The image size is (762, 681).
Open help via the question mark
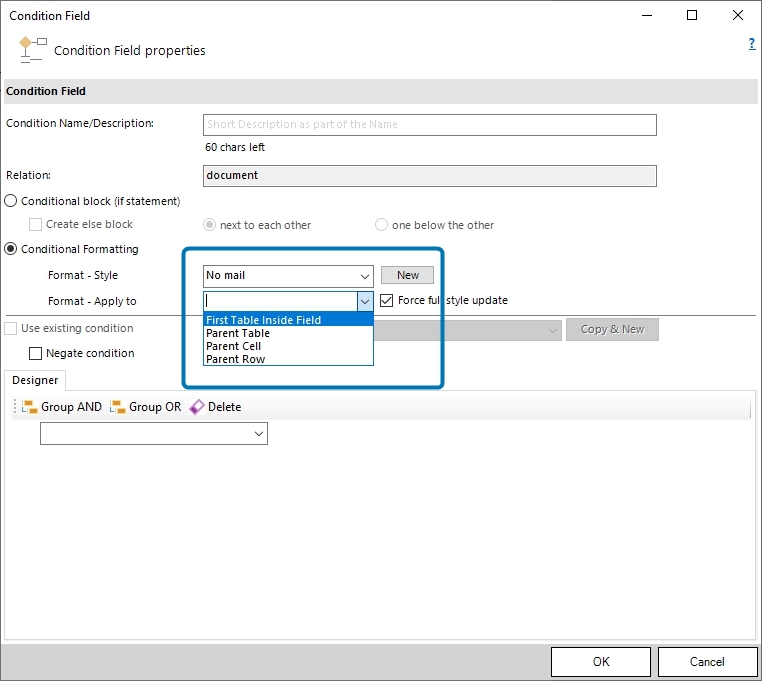752,44
